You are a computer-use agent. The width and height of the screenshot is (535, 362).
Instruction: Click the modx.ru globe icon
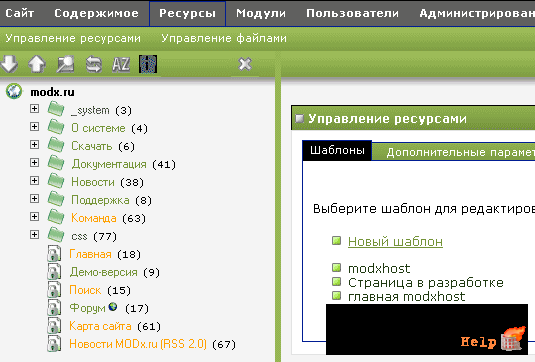tap(14, 91)
